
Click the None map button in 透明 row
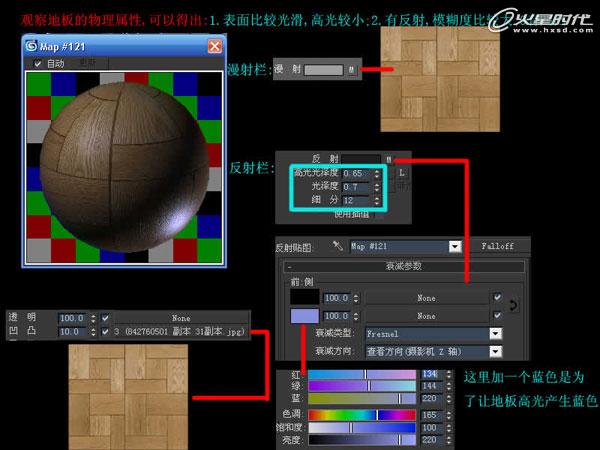tap(181, 318)
